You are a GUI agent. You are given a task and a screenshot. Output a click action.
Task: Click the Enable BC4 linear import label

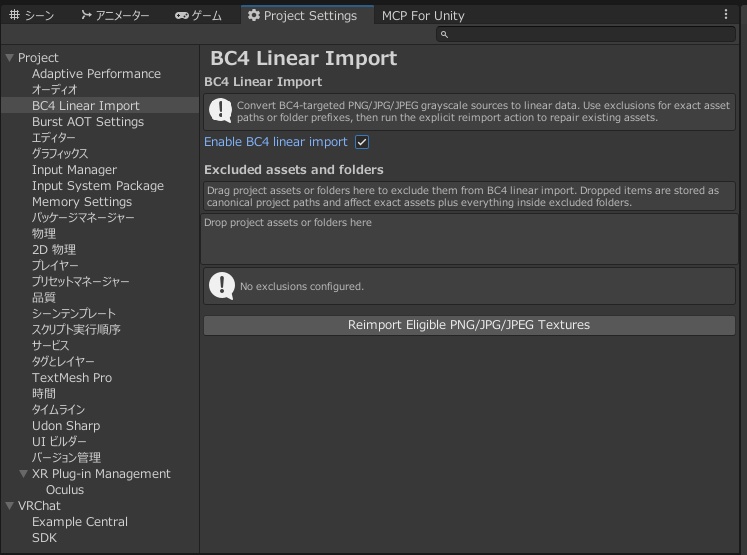(x=276, y=142)
